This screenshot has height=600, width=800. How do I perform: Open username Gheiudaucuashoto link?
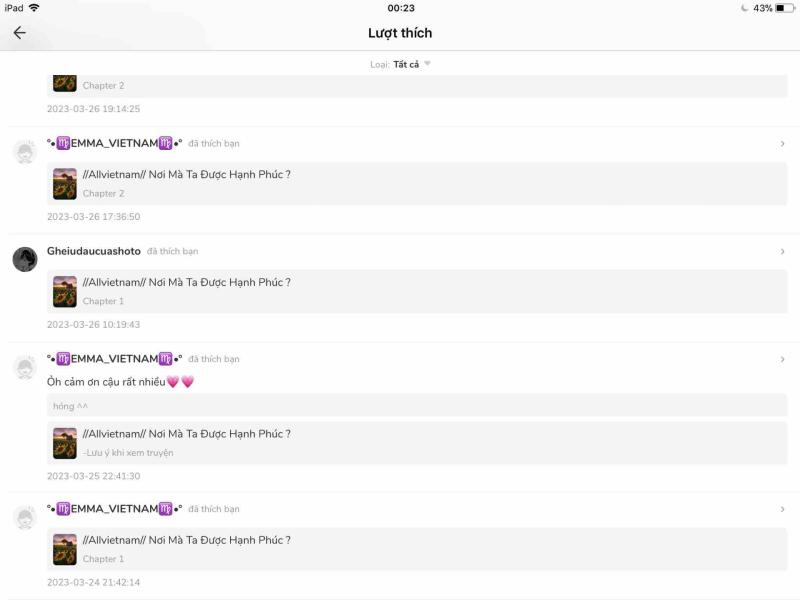click(94, 251)
